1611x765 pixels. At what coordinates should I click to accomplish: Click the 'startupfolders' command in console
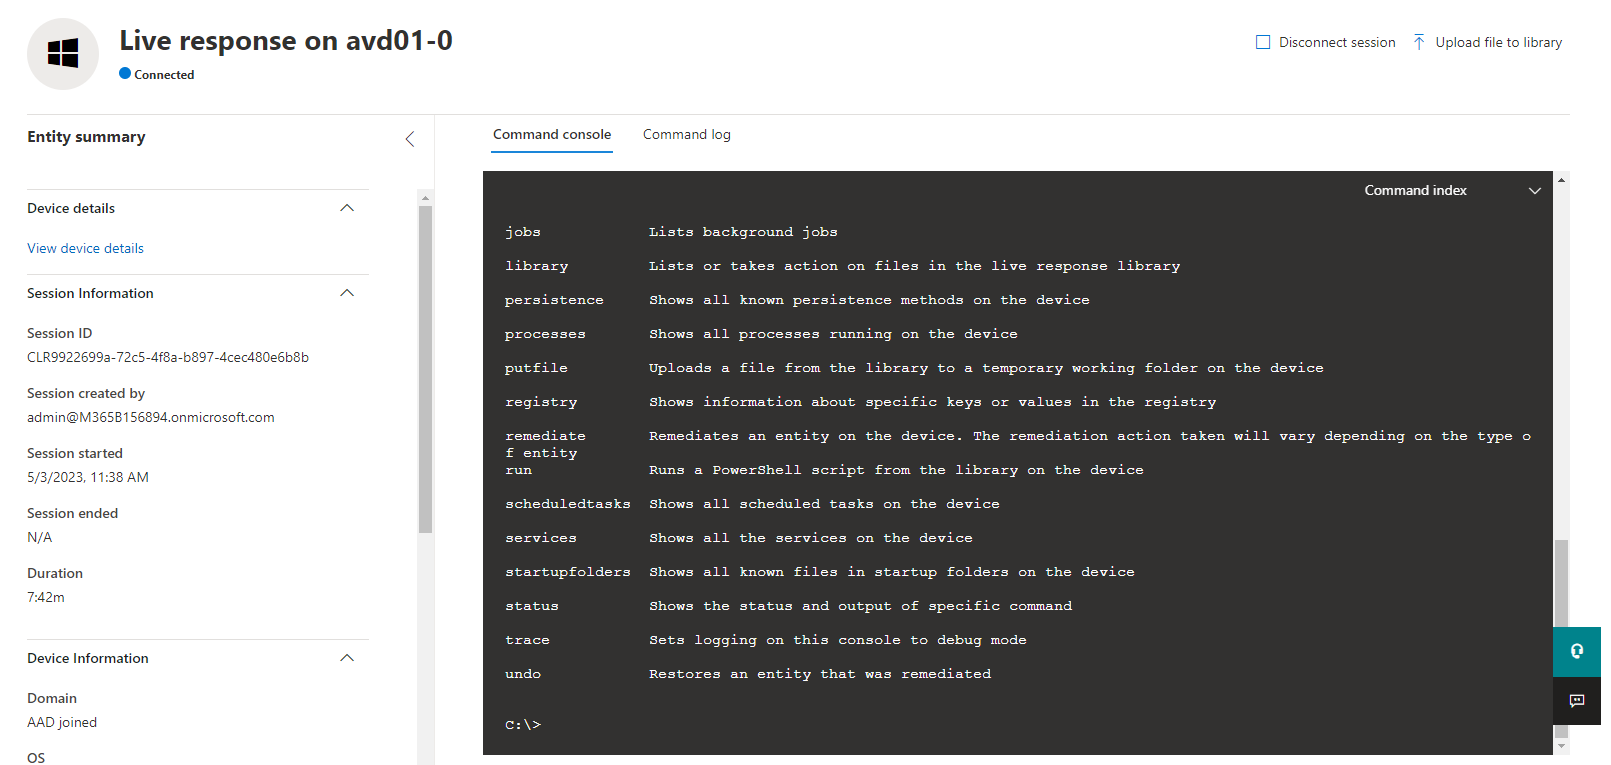click(568, 572)
